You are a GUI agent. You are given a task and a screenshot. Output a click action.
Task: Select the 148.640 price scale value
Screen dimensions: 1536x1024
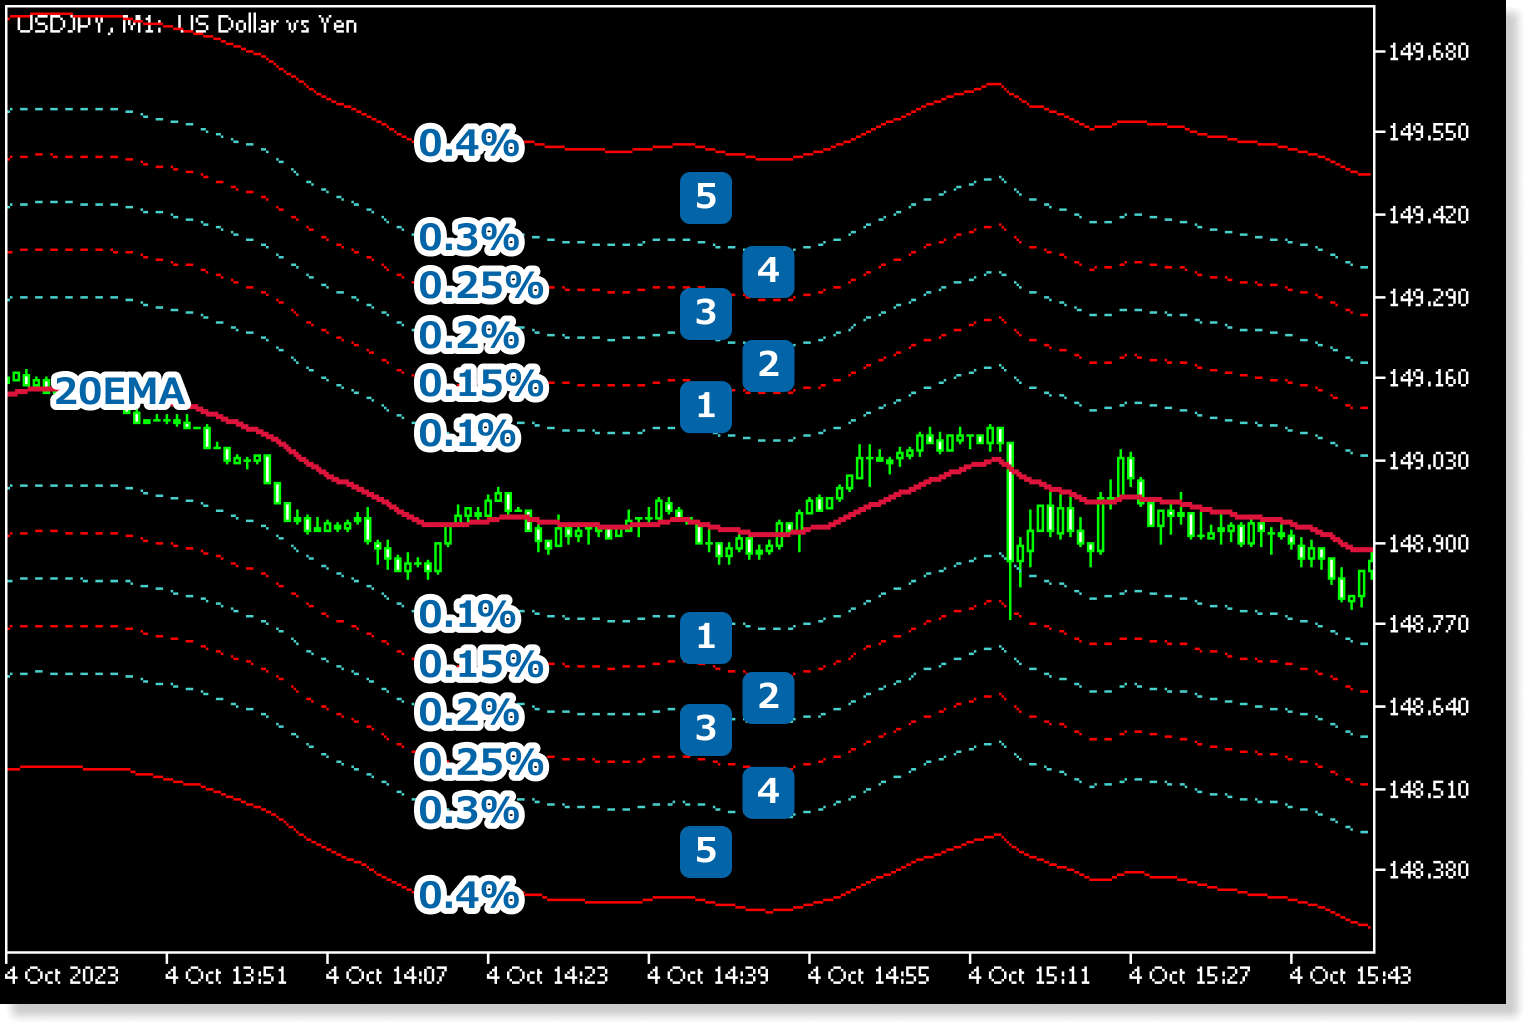point(1428,707)
